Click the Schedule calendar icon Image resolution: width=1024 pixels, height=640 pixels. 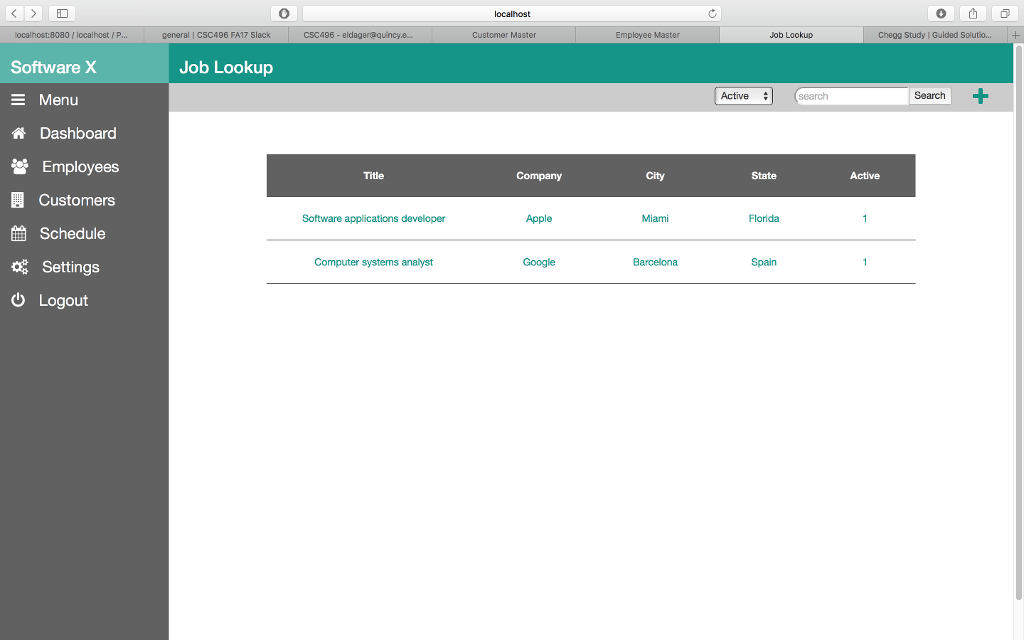[19, 233]
